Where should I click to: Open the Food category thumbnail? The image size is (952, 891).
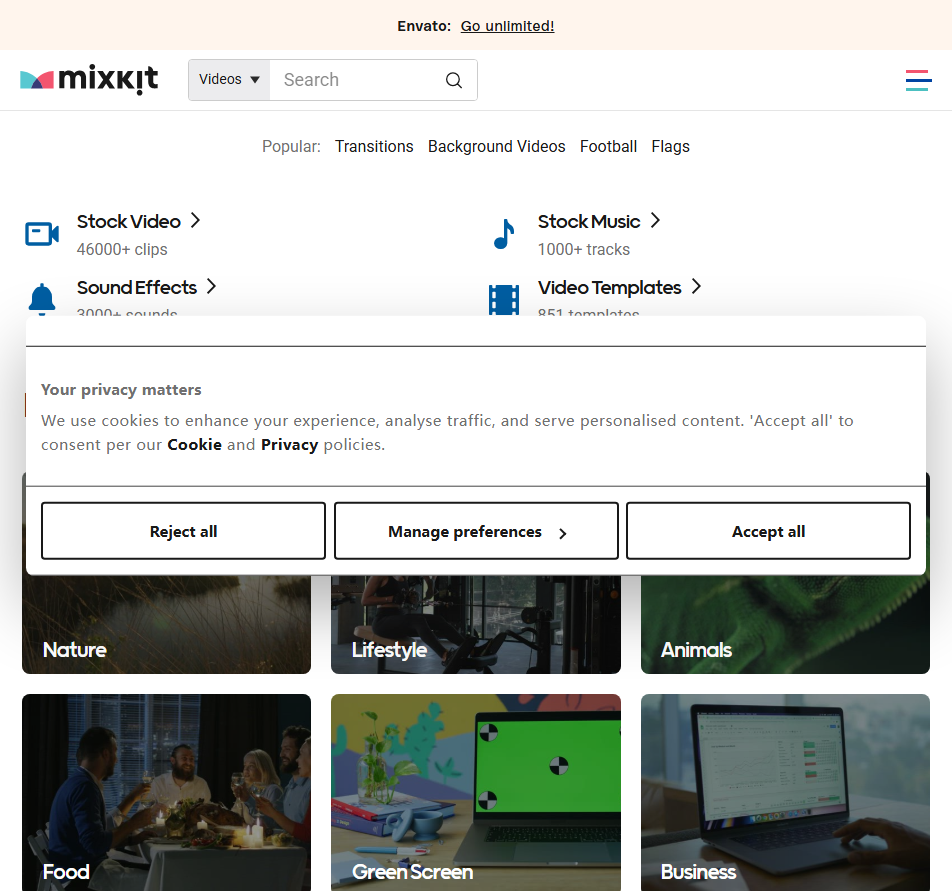click(166, 793)
